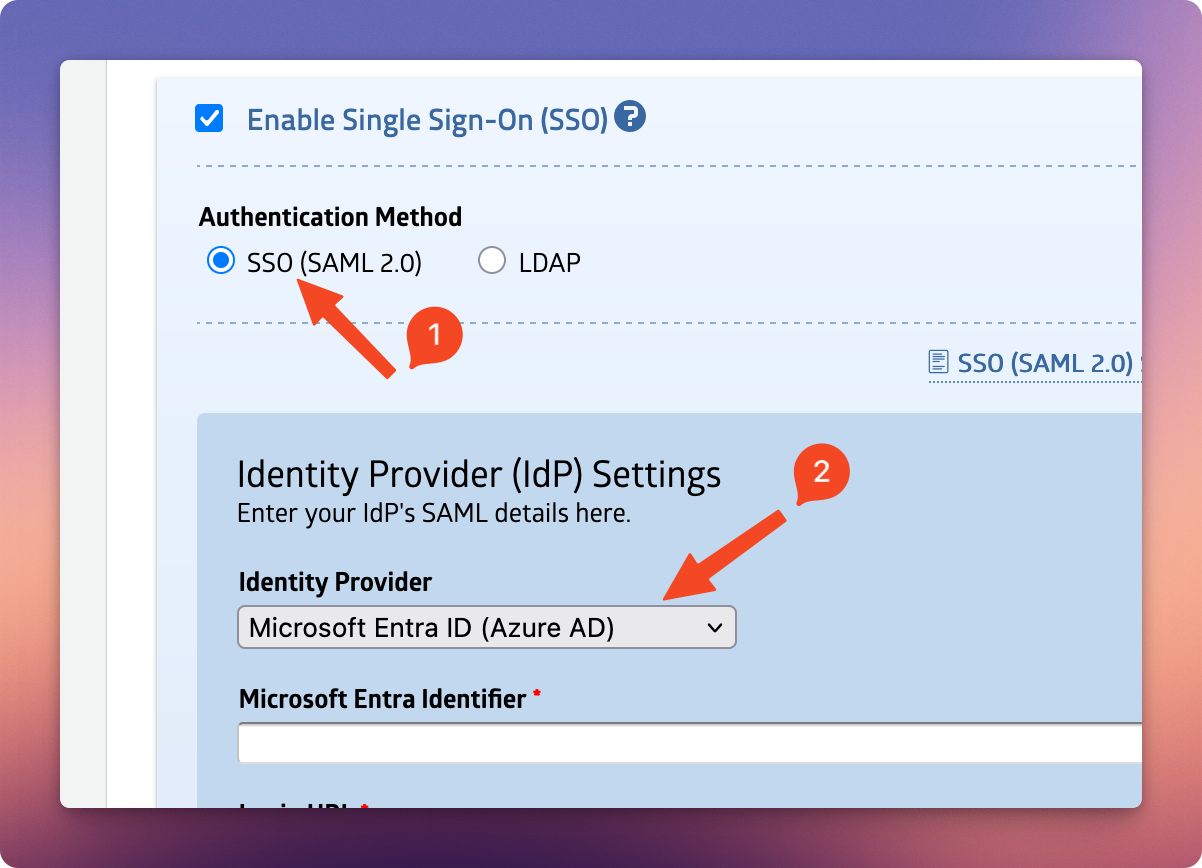1202x868 pixels.
Task: Click the Enable Single Sign-On (SSO) label
Action: click(427, 120)
